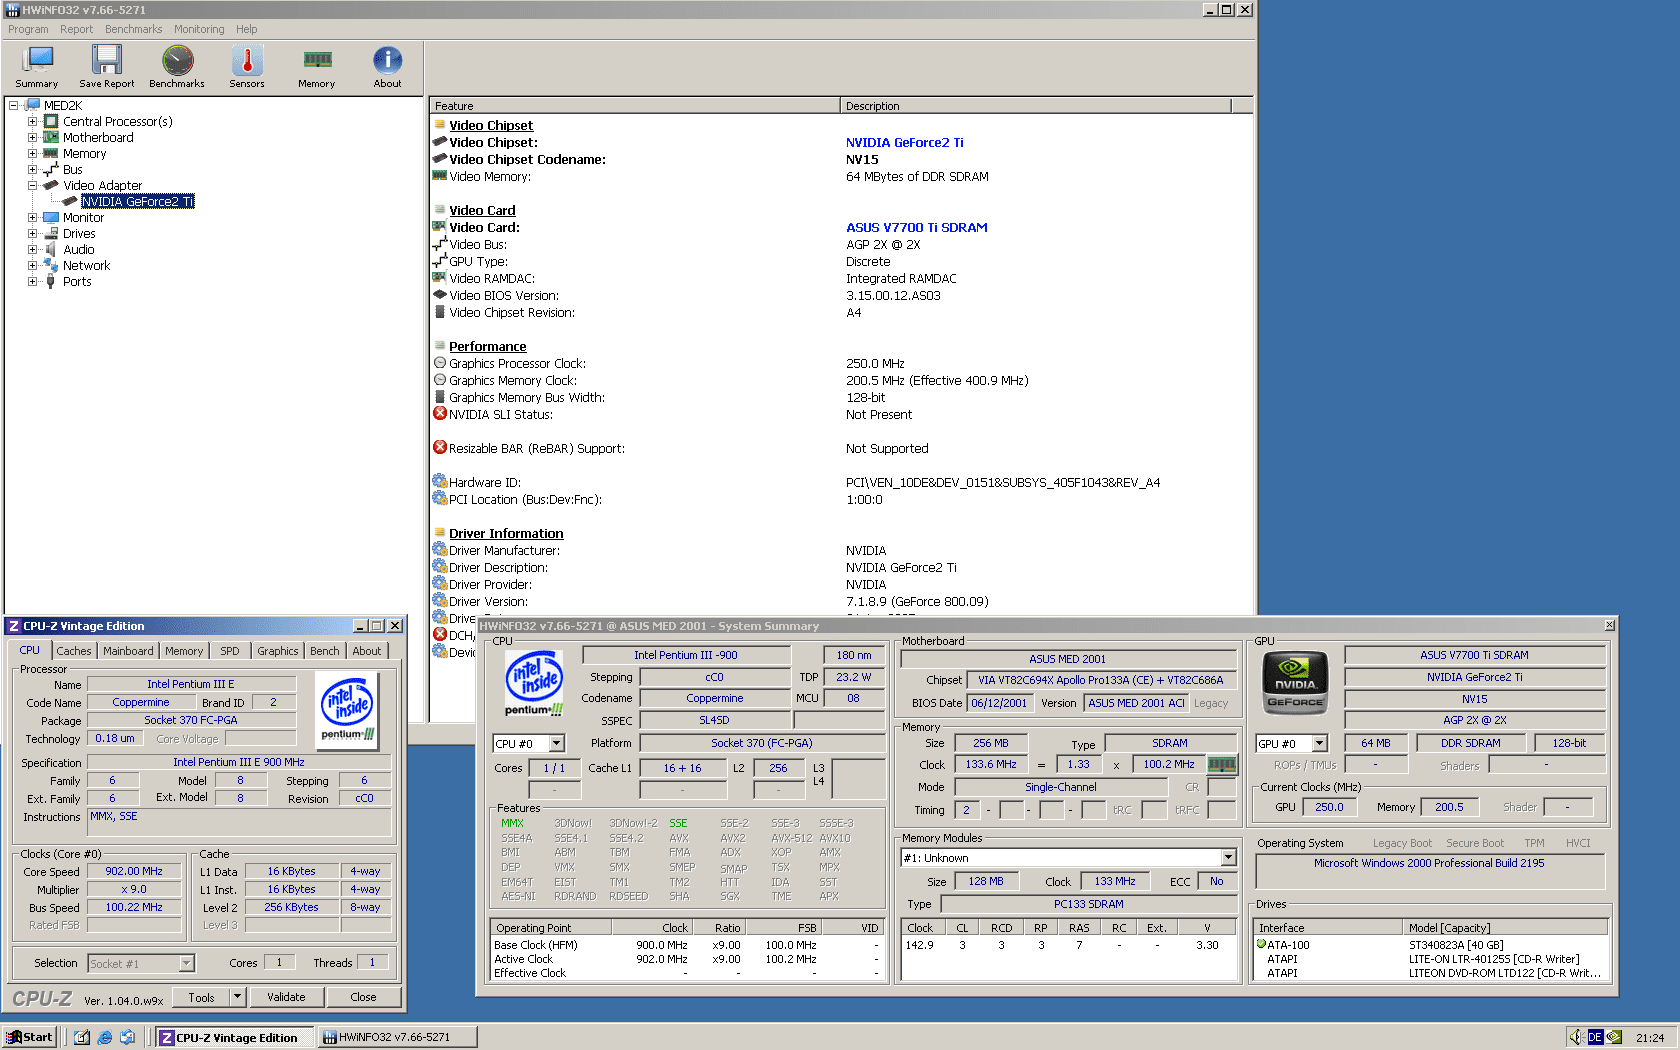Open the Memory tab in CPU-Z
This screenshot has height=1050, width=1680.
click(x=184, y=651)
